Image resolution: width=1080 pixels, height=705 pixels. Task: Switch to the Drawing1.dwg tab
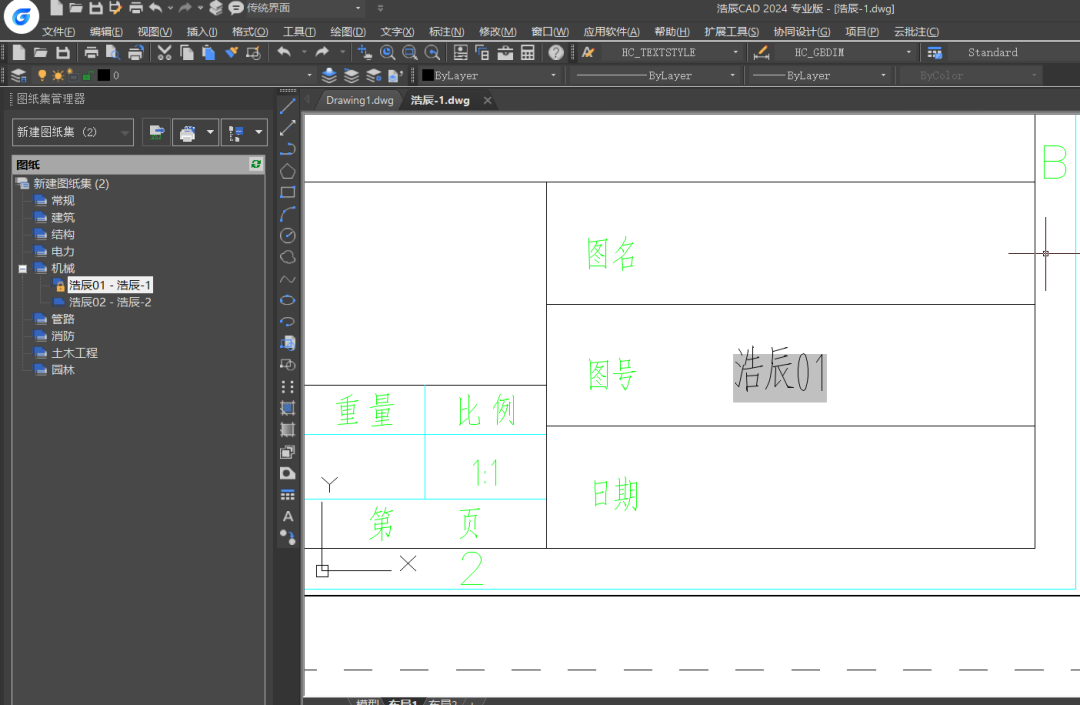coord(360,101)
